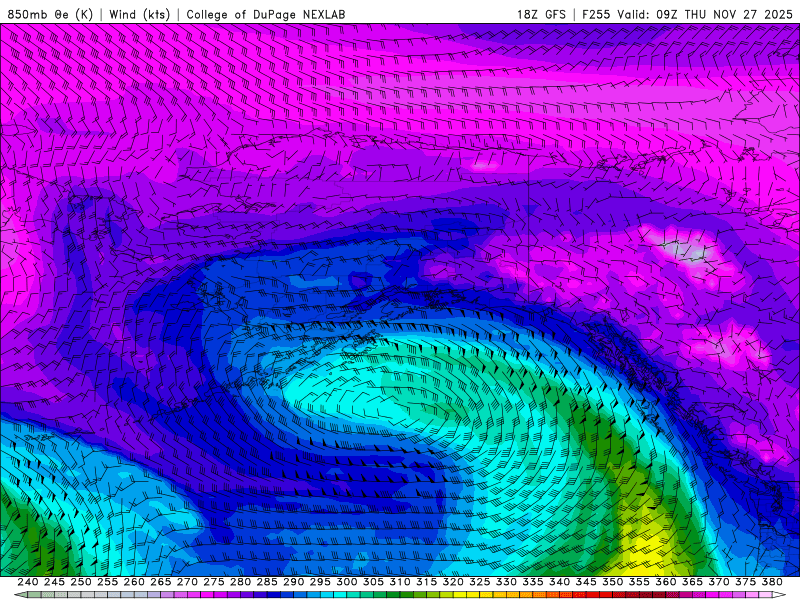The image size is (800, 600).
Task: Click the 310 legend value
Action: point(399,582)
